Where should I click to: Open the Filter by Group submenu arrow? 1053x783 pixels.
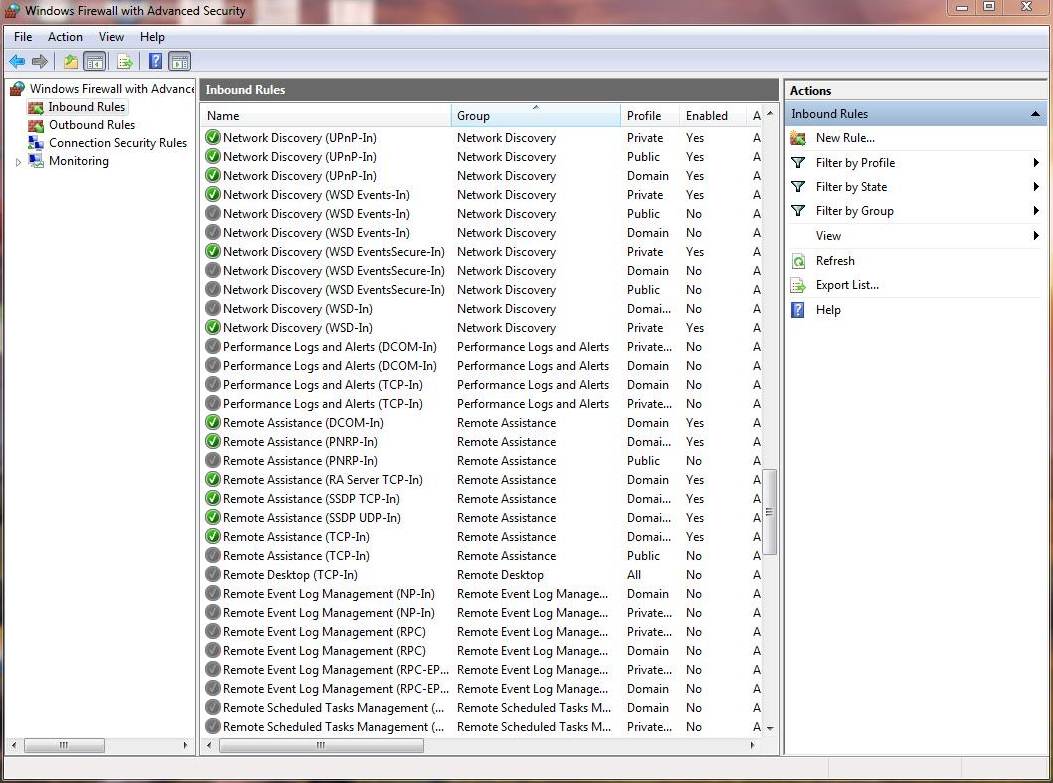[x=1036, y=211]
